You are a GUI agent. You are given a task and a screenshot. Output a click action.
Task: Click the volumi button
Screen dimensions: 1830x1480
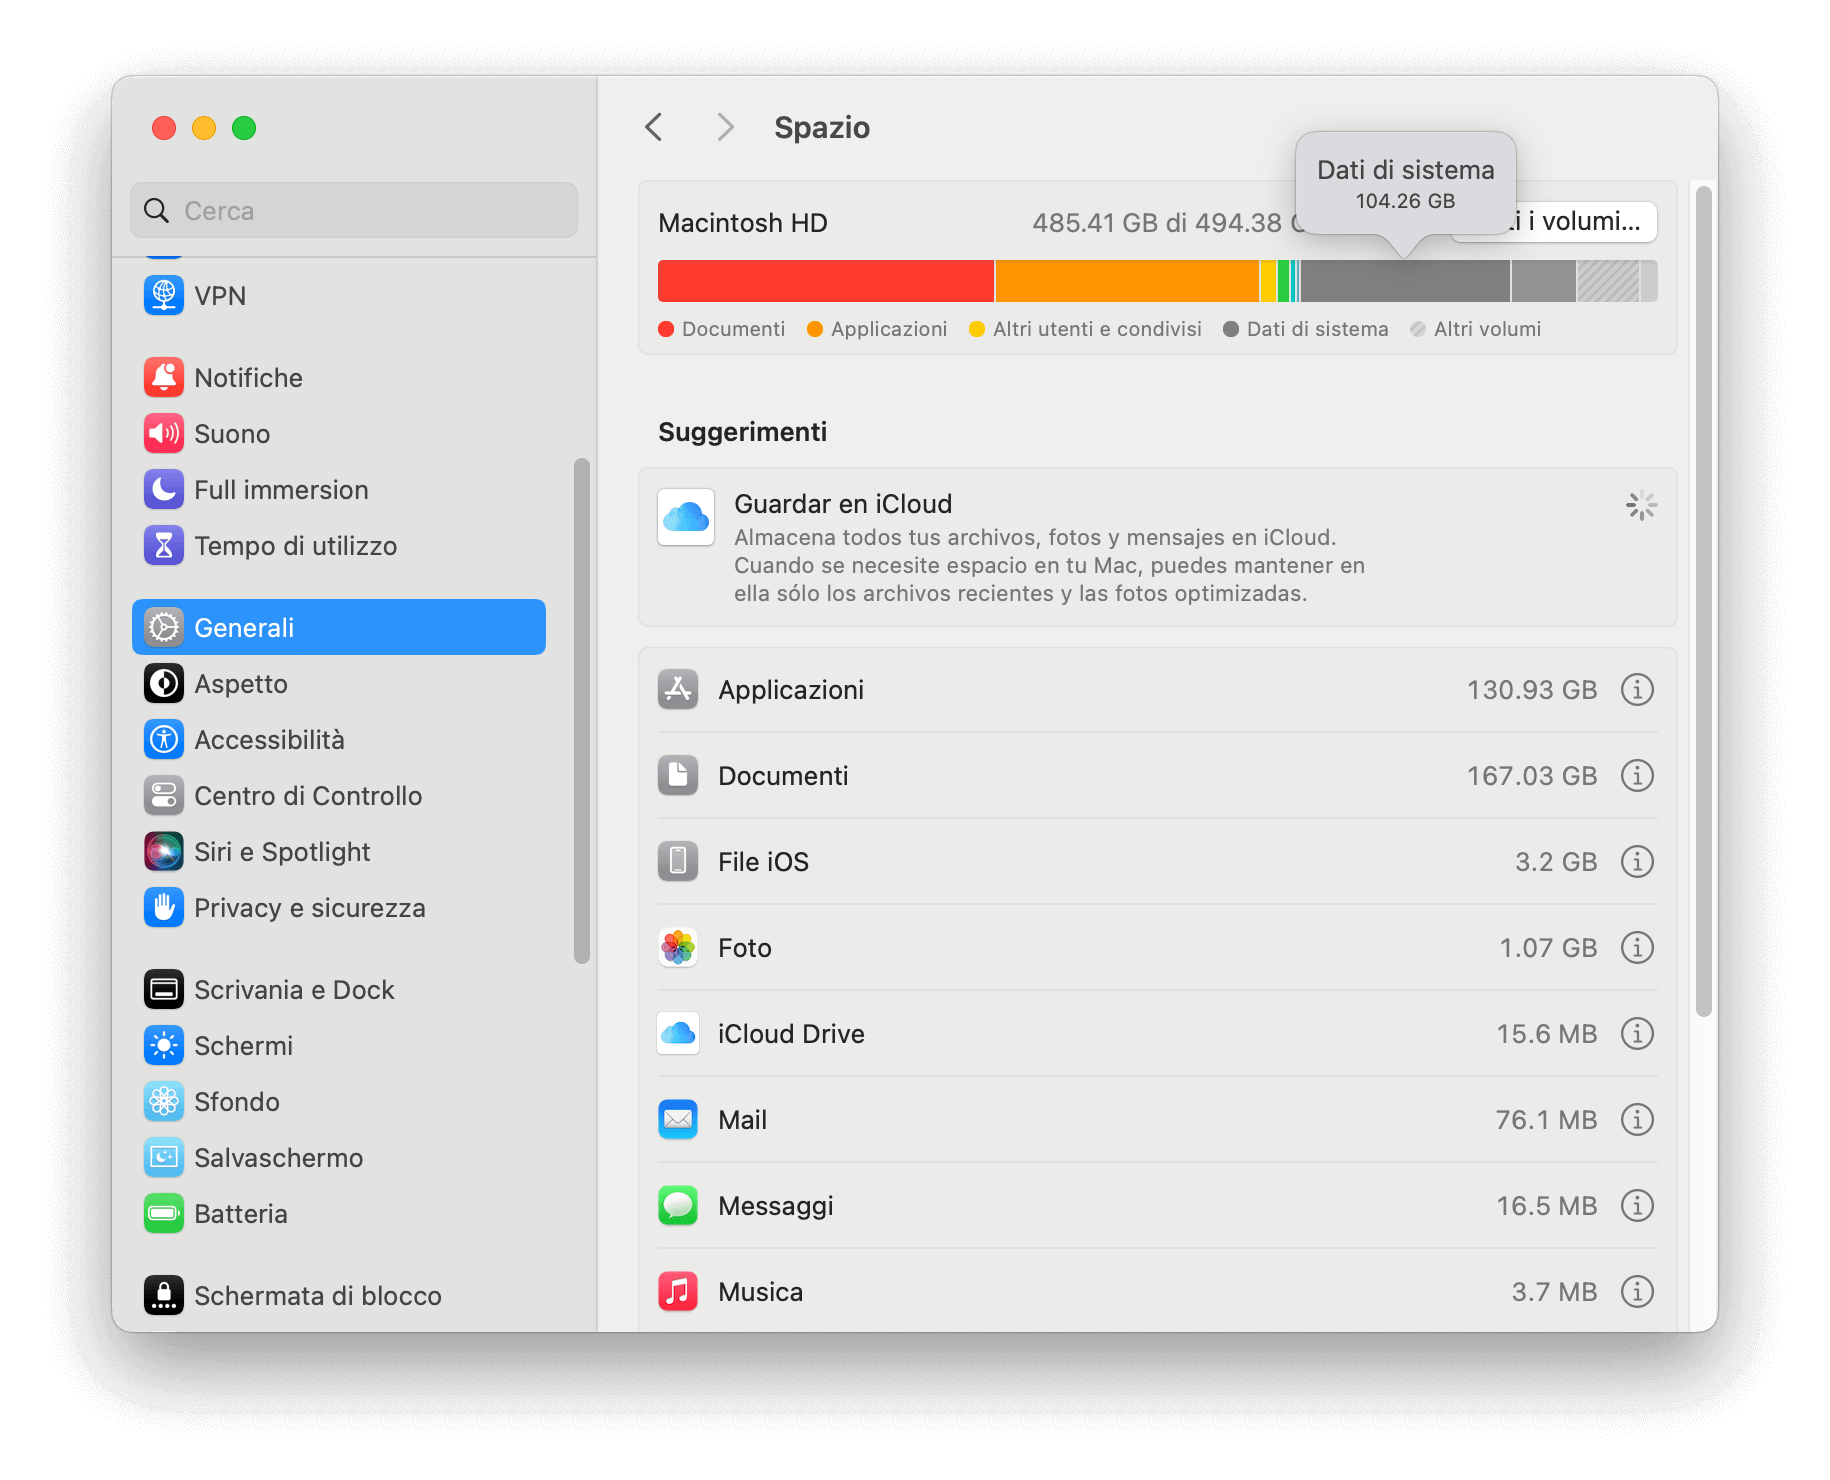(1585, 222)
